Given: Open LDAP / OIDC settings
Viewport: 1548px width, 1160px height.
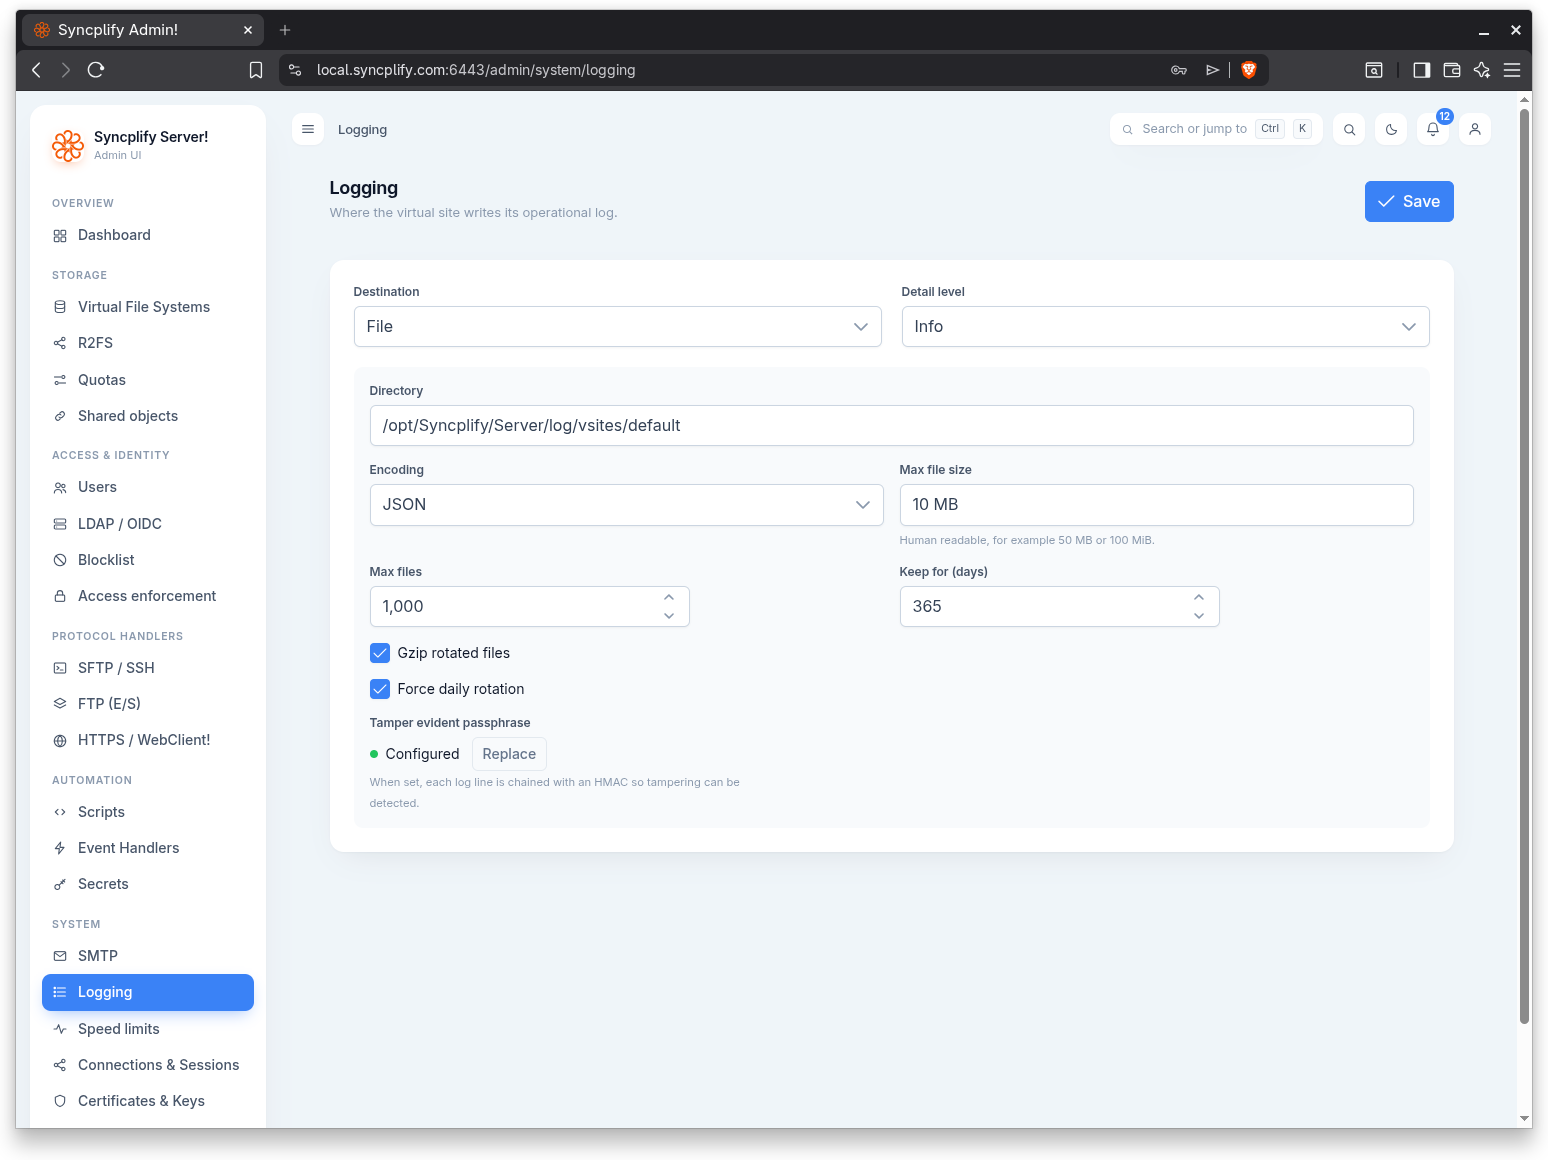Looking at the screenshot, I should (148, 524).
